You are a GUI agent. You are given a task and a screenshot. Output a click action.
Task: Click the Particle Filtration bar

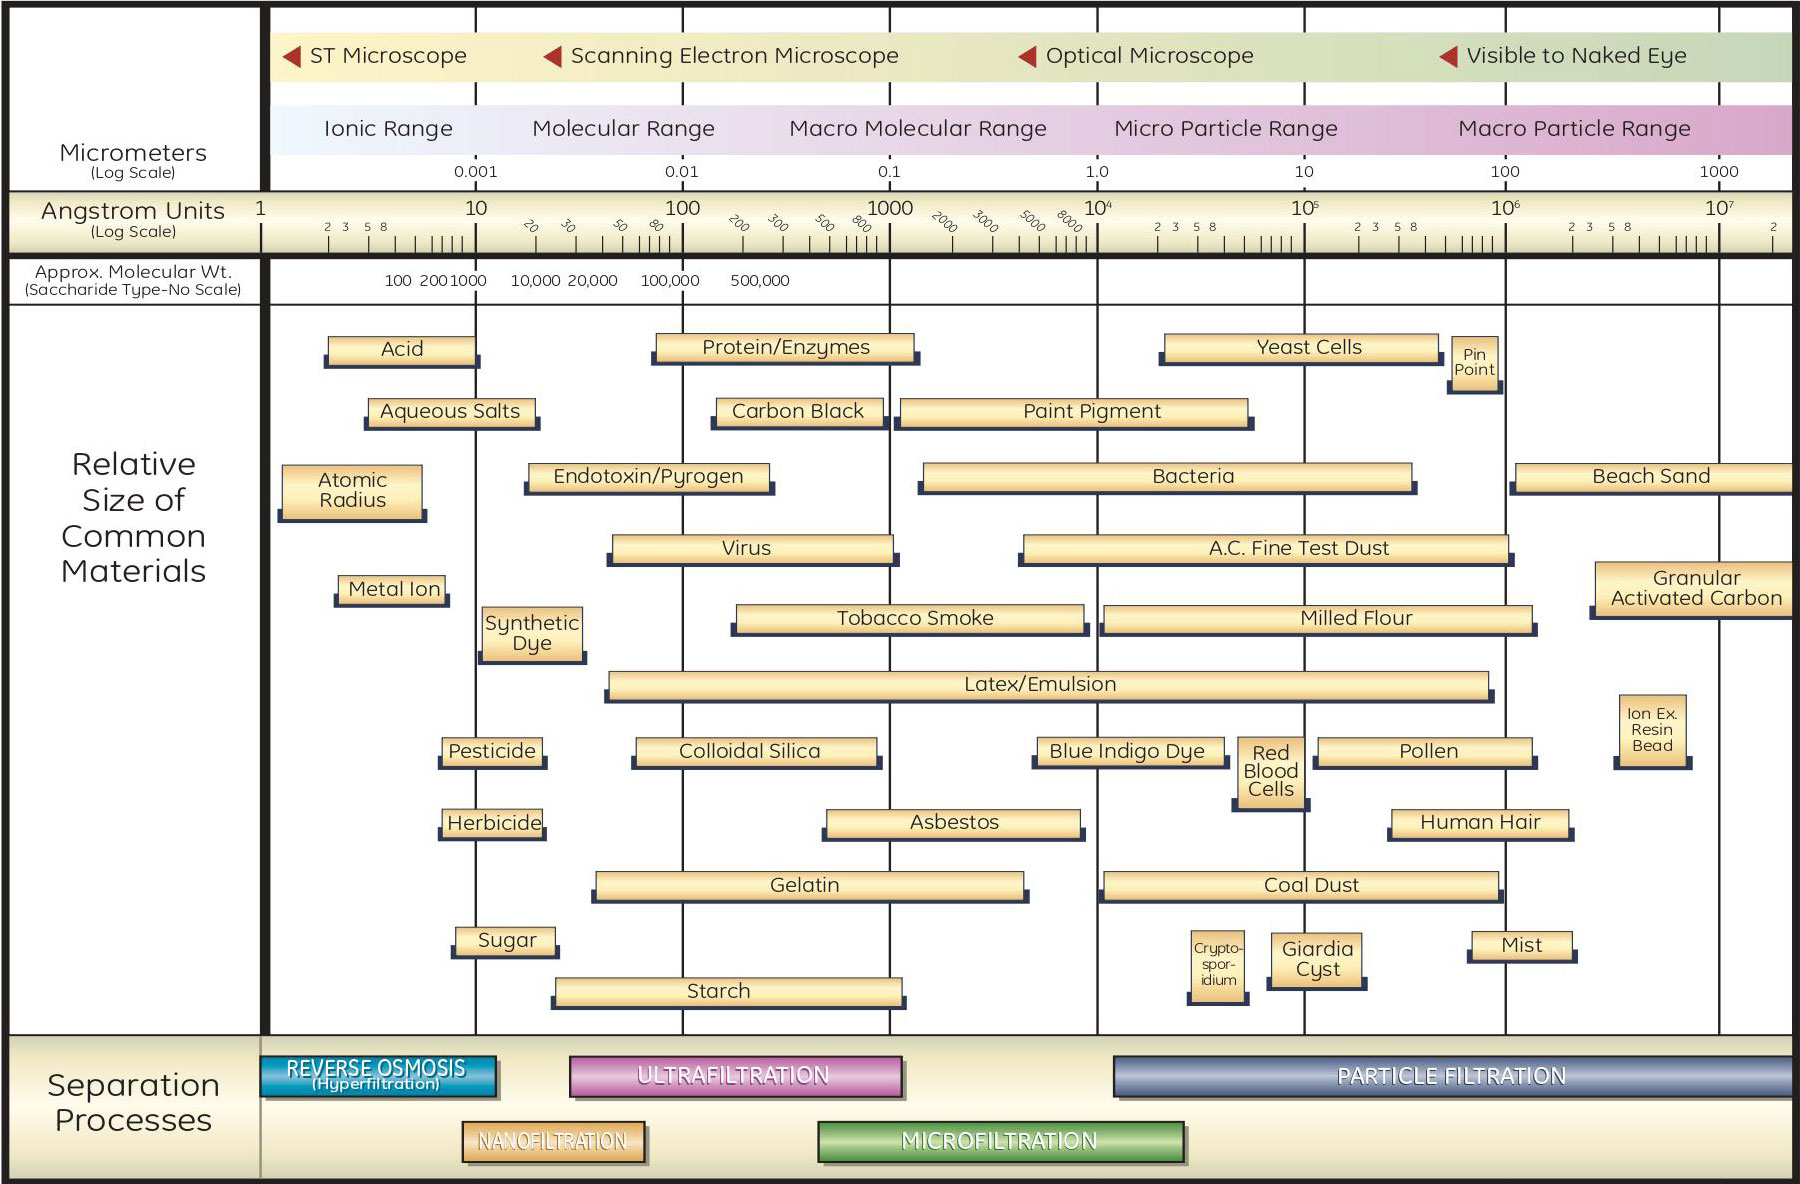1452,1076
